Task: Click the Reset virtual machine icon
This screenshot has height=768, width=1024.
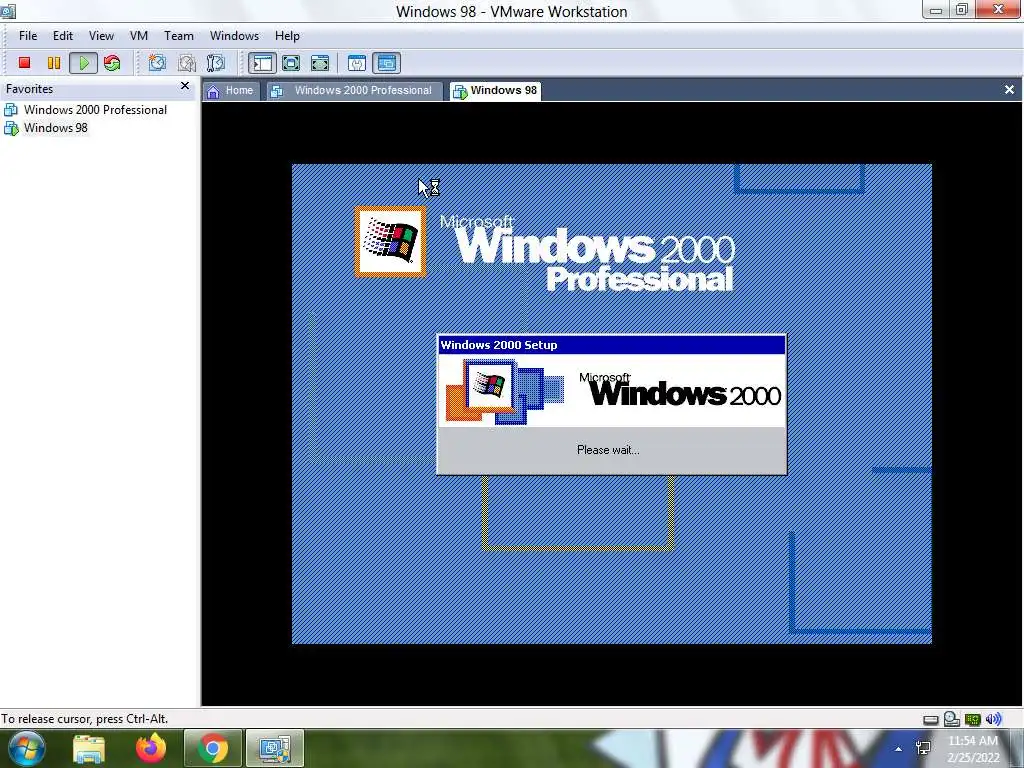Action: click(x=112, y=63)
